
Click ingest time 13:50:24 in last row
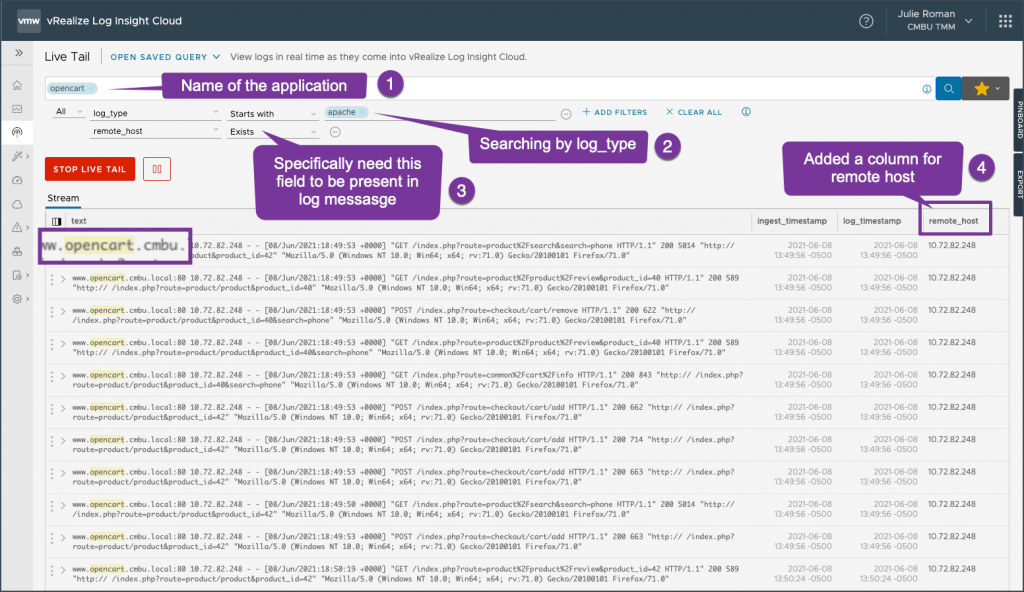803,579
